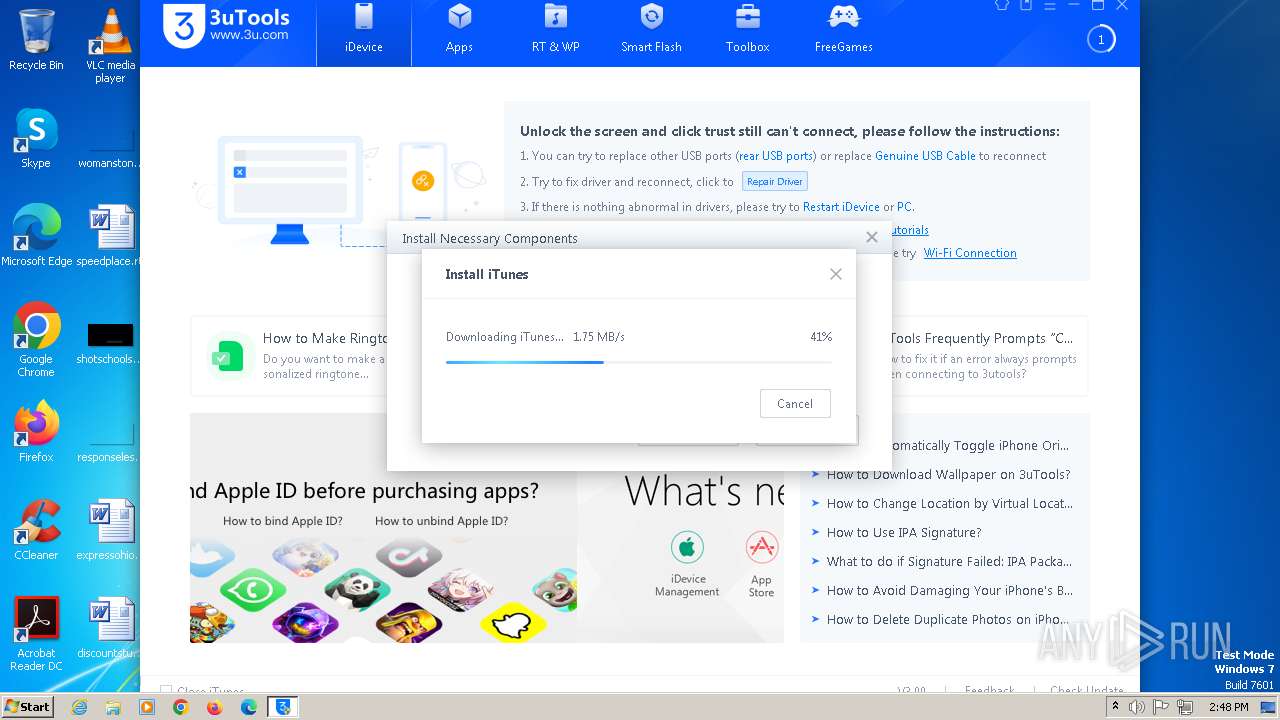Click the Snapchat app icon in banner
The height and width of the screenshot is (720, 1280).
pos(513,623)
